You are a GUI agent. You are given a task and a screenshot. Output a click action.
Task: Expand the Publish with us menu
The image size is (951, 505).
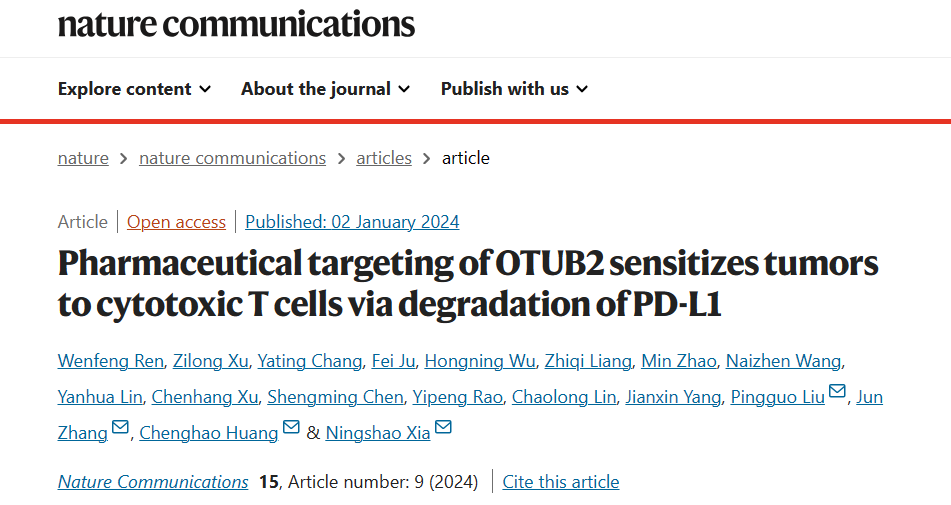(x=514, y=89)
